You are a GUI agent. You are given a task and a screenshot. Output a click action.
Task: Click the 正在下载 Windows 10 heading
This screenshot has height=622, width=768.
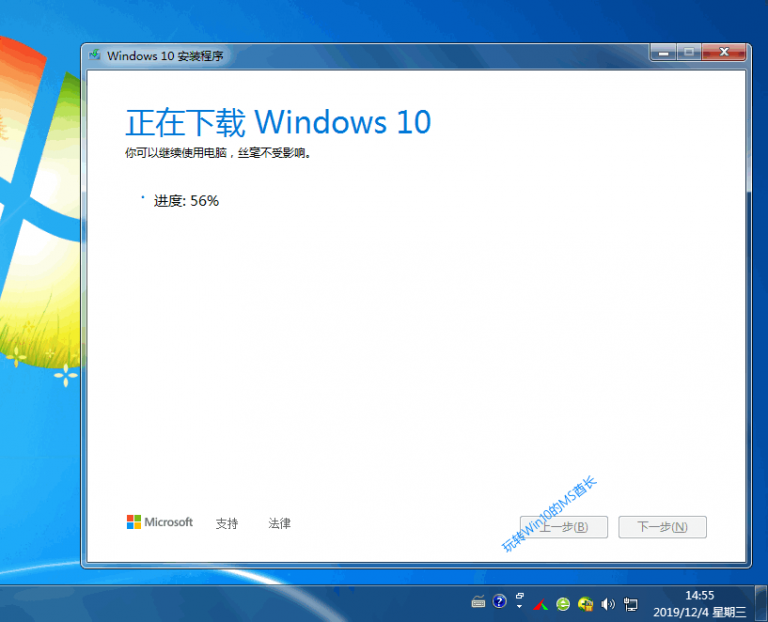pyautogui.click(x=278, y=122)
